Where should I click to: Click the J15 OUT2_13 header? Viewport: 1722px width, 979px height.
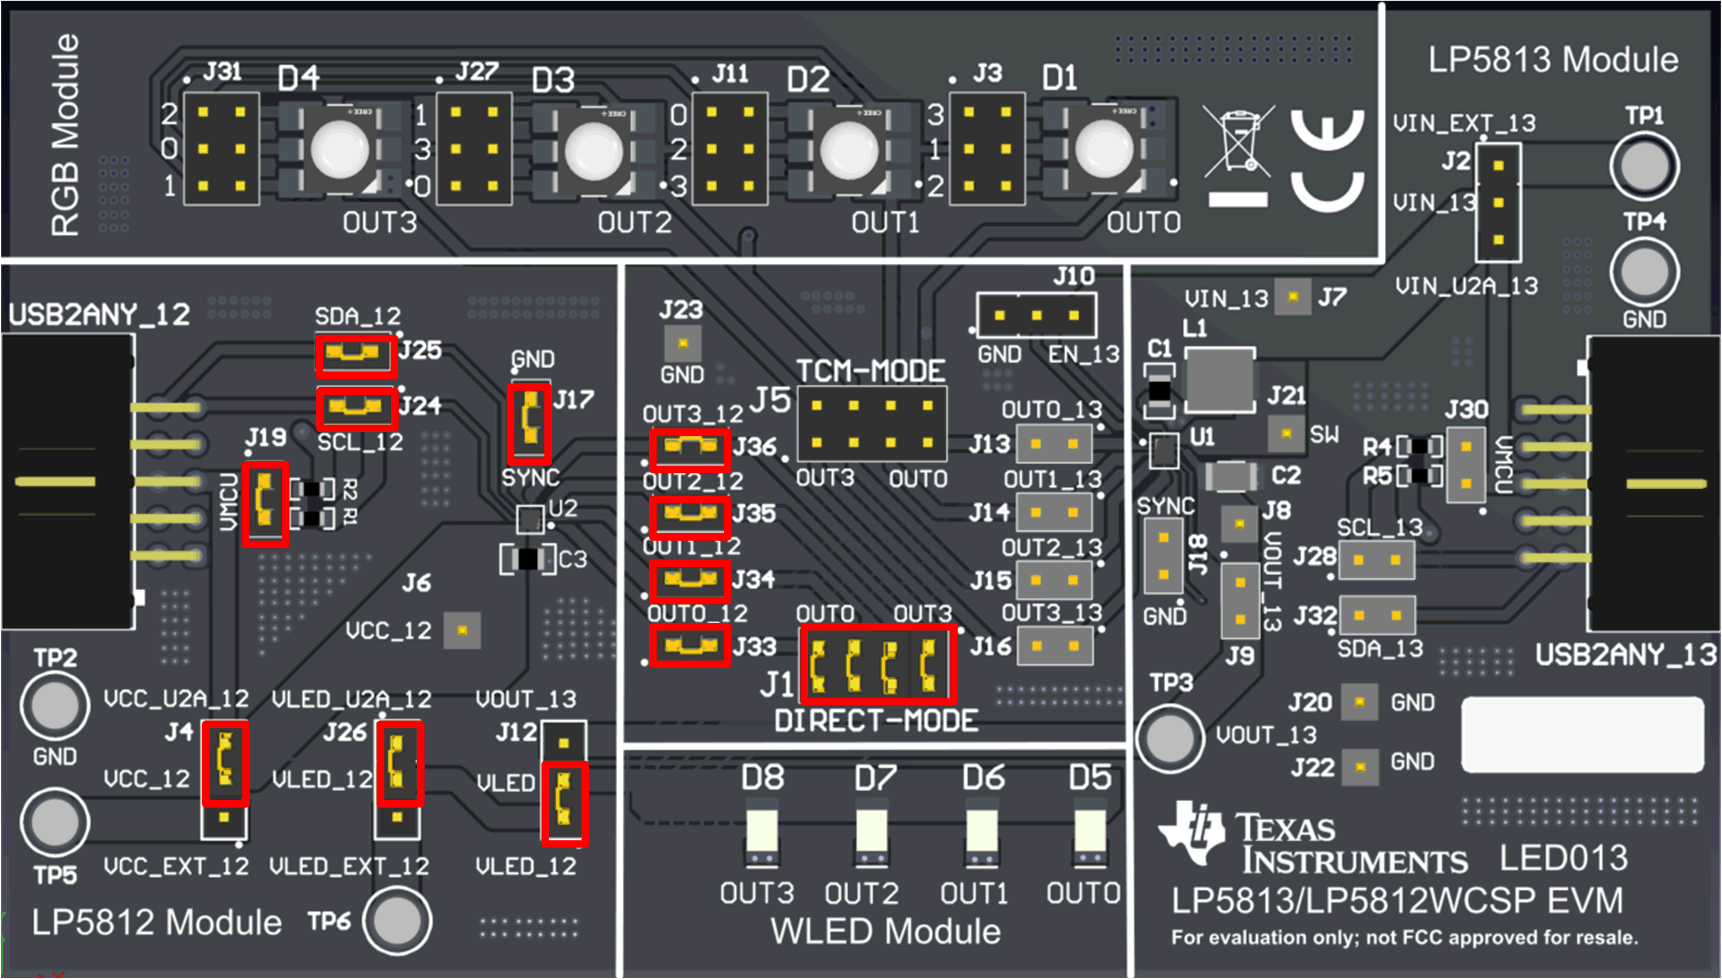tap(1054, 580)
